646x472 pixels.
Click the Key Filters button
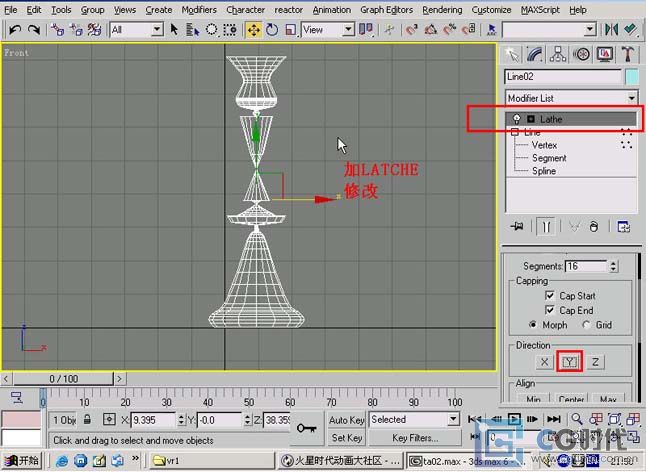(415, 437)
